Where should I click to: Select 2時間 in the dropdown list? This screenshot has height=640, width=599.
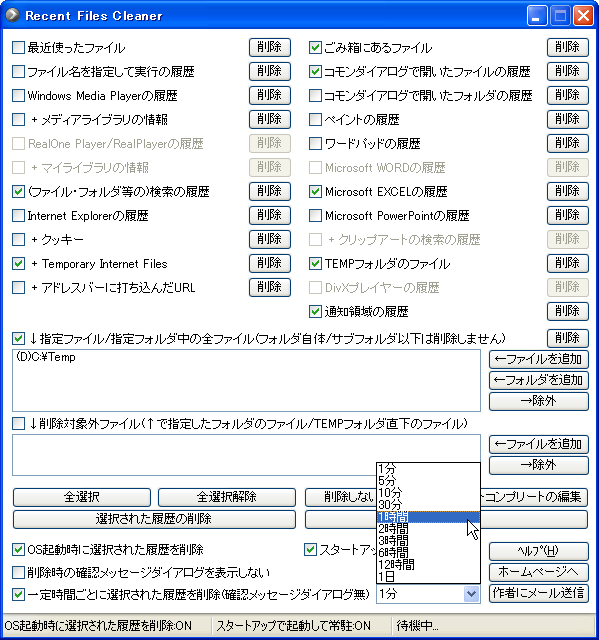[x=428, y=529]
